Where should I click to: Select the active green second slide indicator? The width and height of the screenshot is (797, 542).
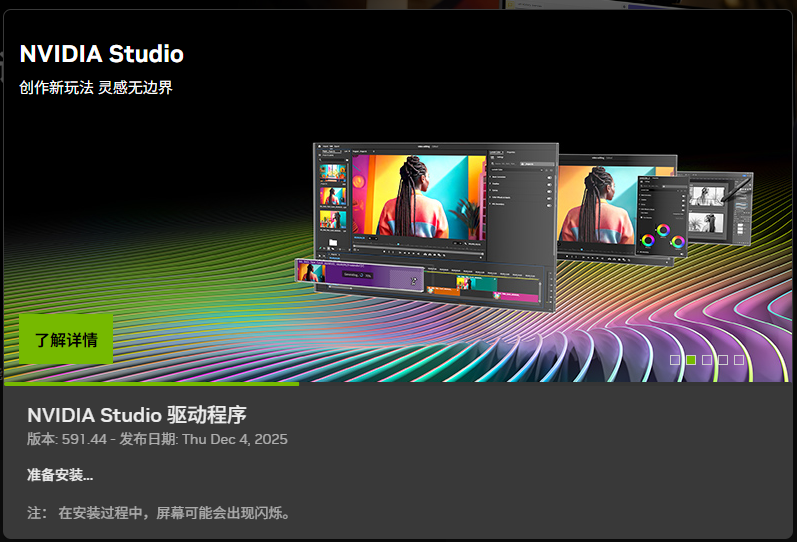coord(691,360)
